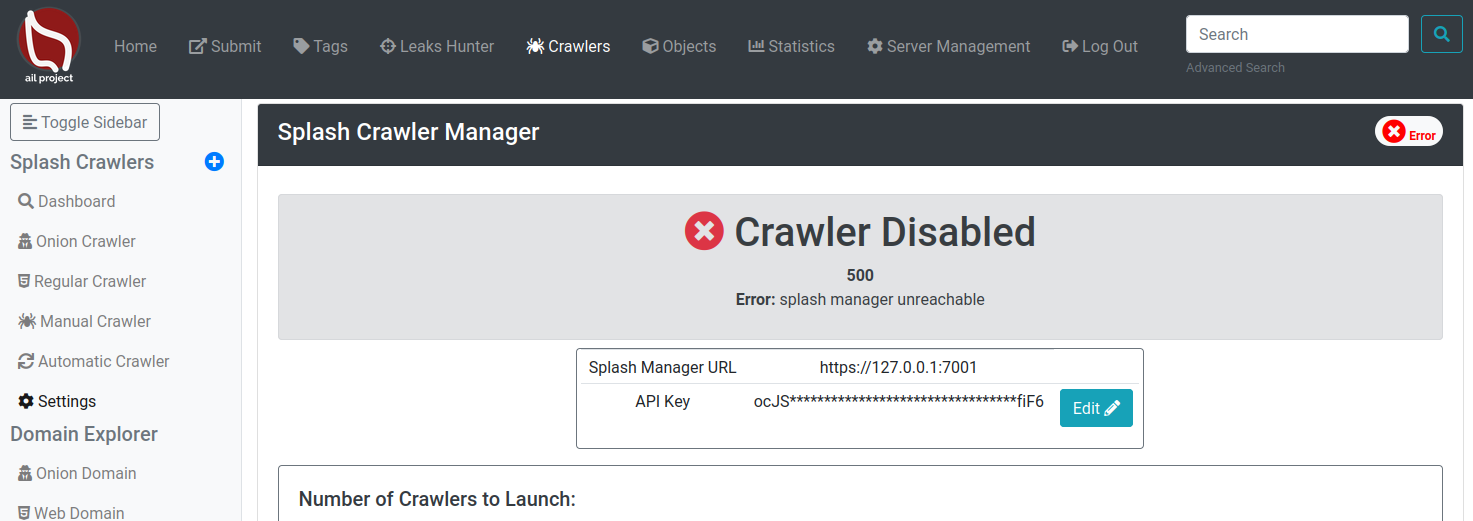Open the Onion Crawler sidebar item
1473x521 pixels.
click(77, 241)
